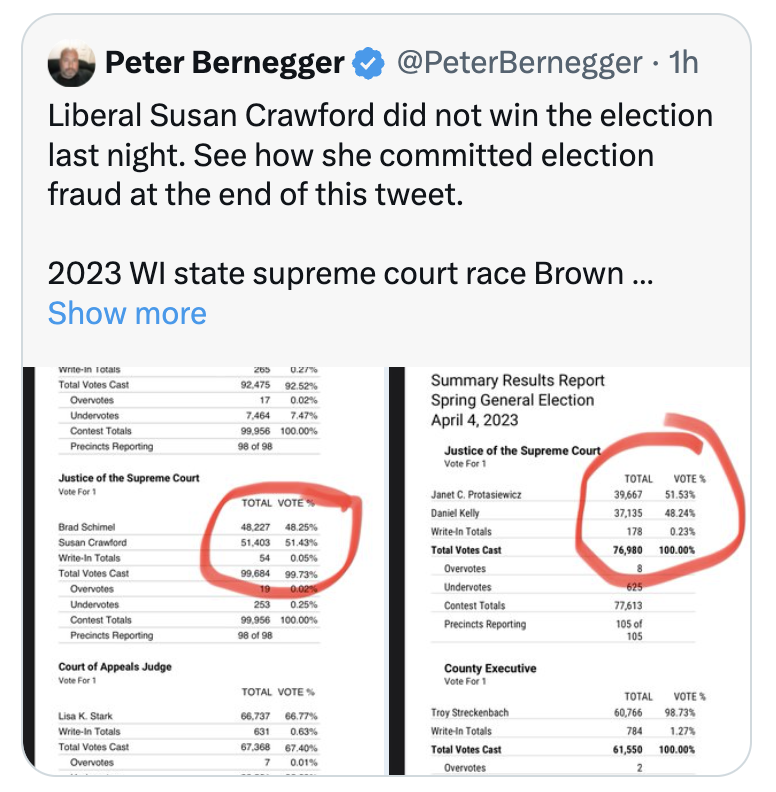Open the Peter Bernegger display name link
The image size is (776, 792).
[x=223, y=64]
